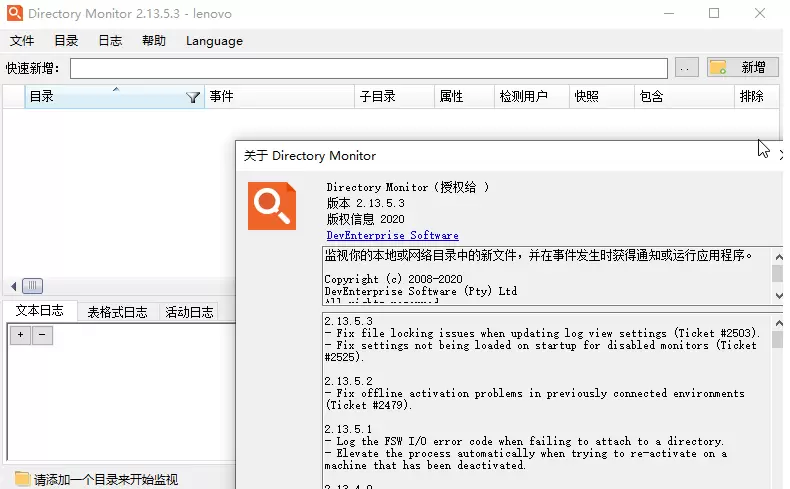Switch to the 表格式日志 tab
The width and height of the screenshot is (790, 489).
coord(117,312)
